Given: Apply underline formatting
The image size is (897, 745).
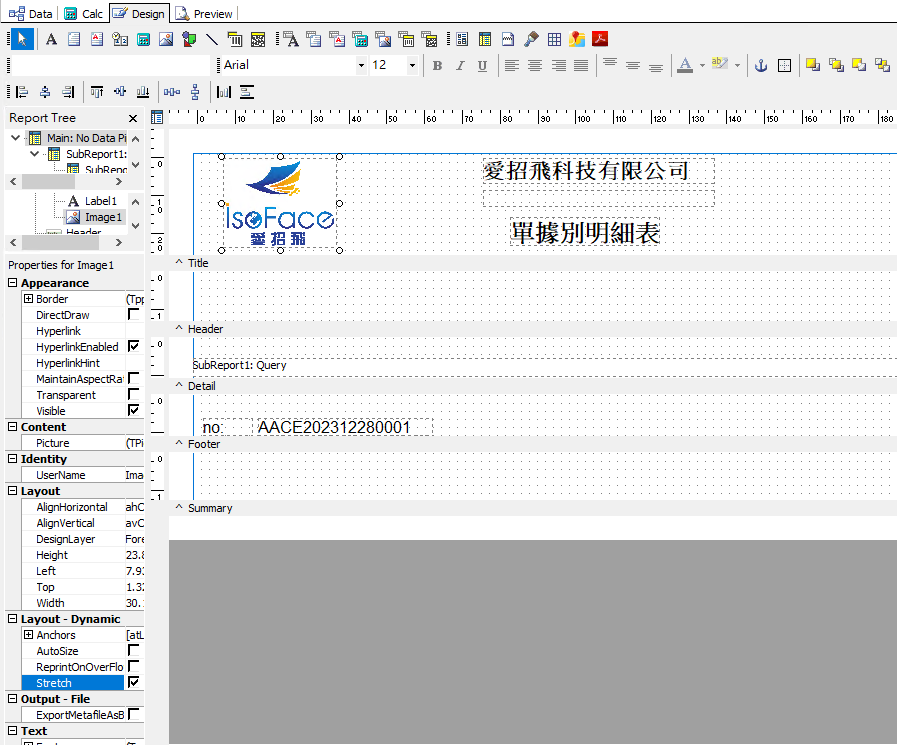Looking at the screenshot, I should pos(482,66).
